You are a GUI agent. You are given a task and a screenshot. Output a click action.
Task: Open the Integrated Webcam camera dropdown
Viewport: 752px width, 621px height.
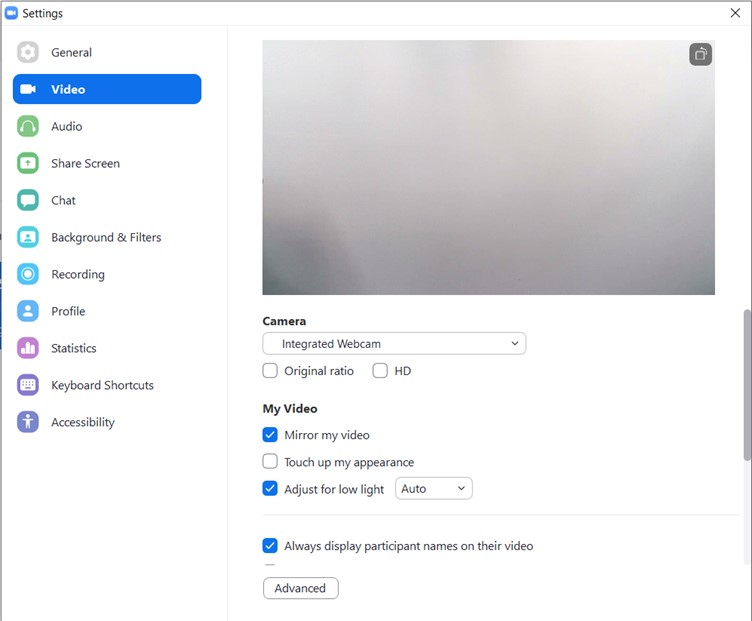click(x=394, y=344)
